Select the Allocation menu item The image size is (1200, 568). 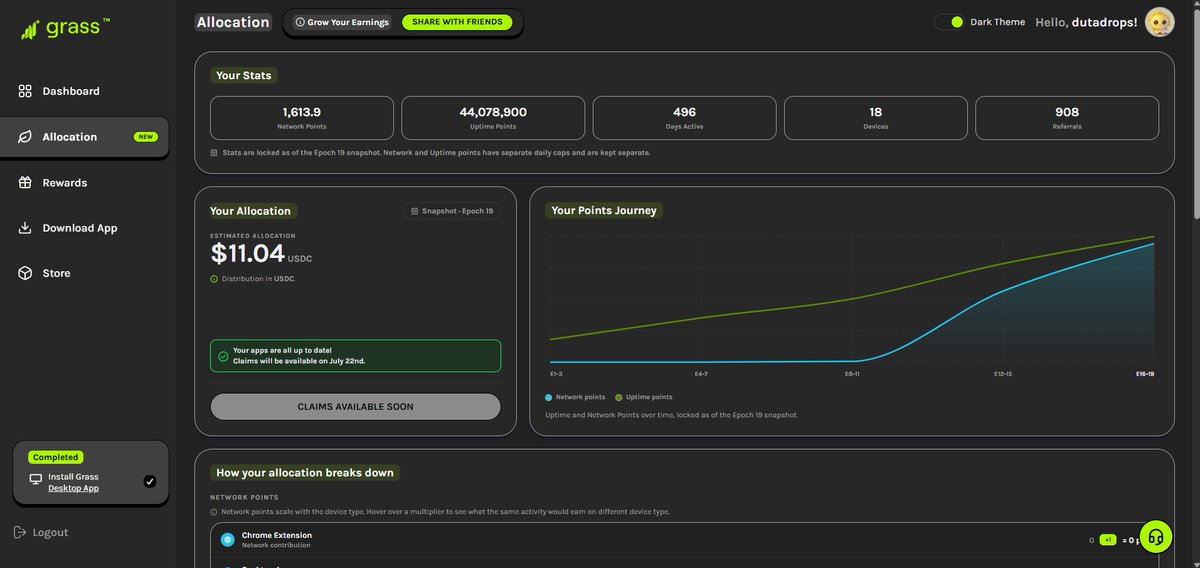(x=85, y=137)
